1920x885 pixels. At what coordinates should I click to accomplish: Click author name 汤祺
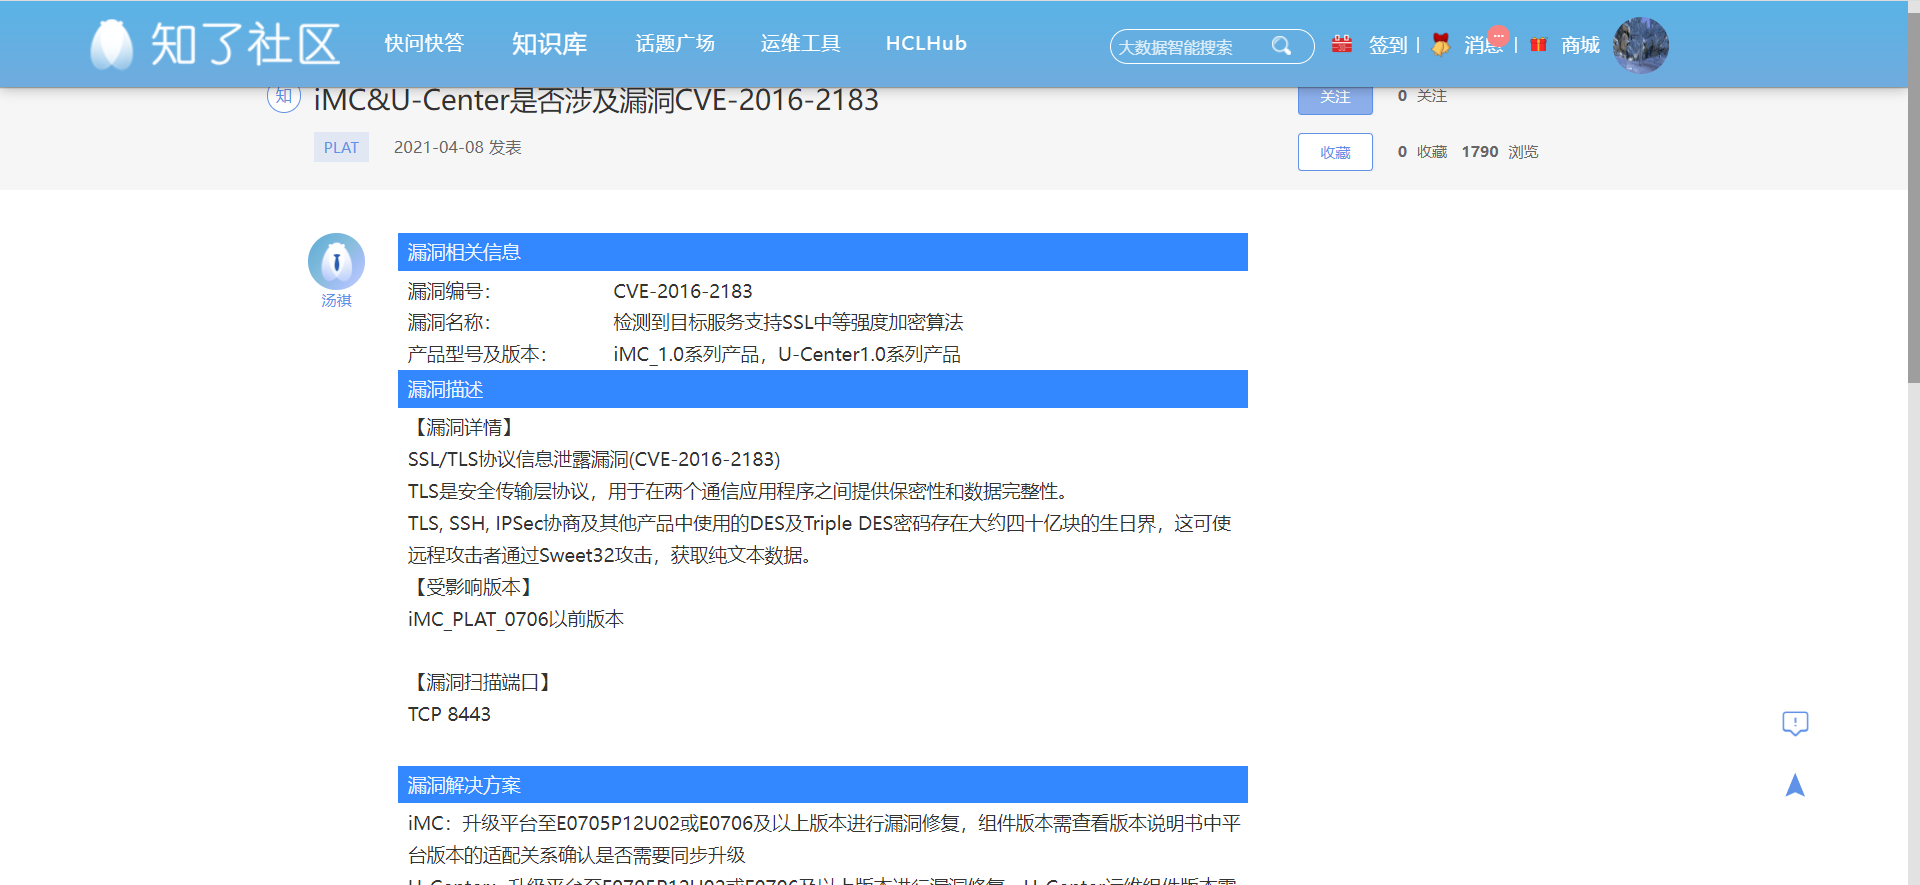pos(336,301)
